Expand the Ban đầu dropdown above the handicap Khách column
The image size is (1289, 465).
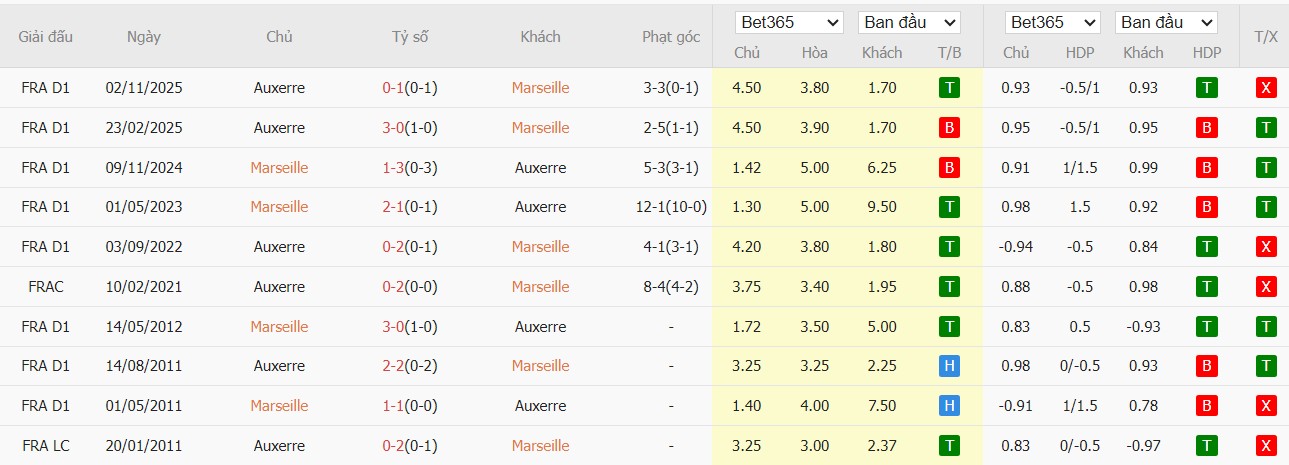click(x=1165, y=22)
